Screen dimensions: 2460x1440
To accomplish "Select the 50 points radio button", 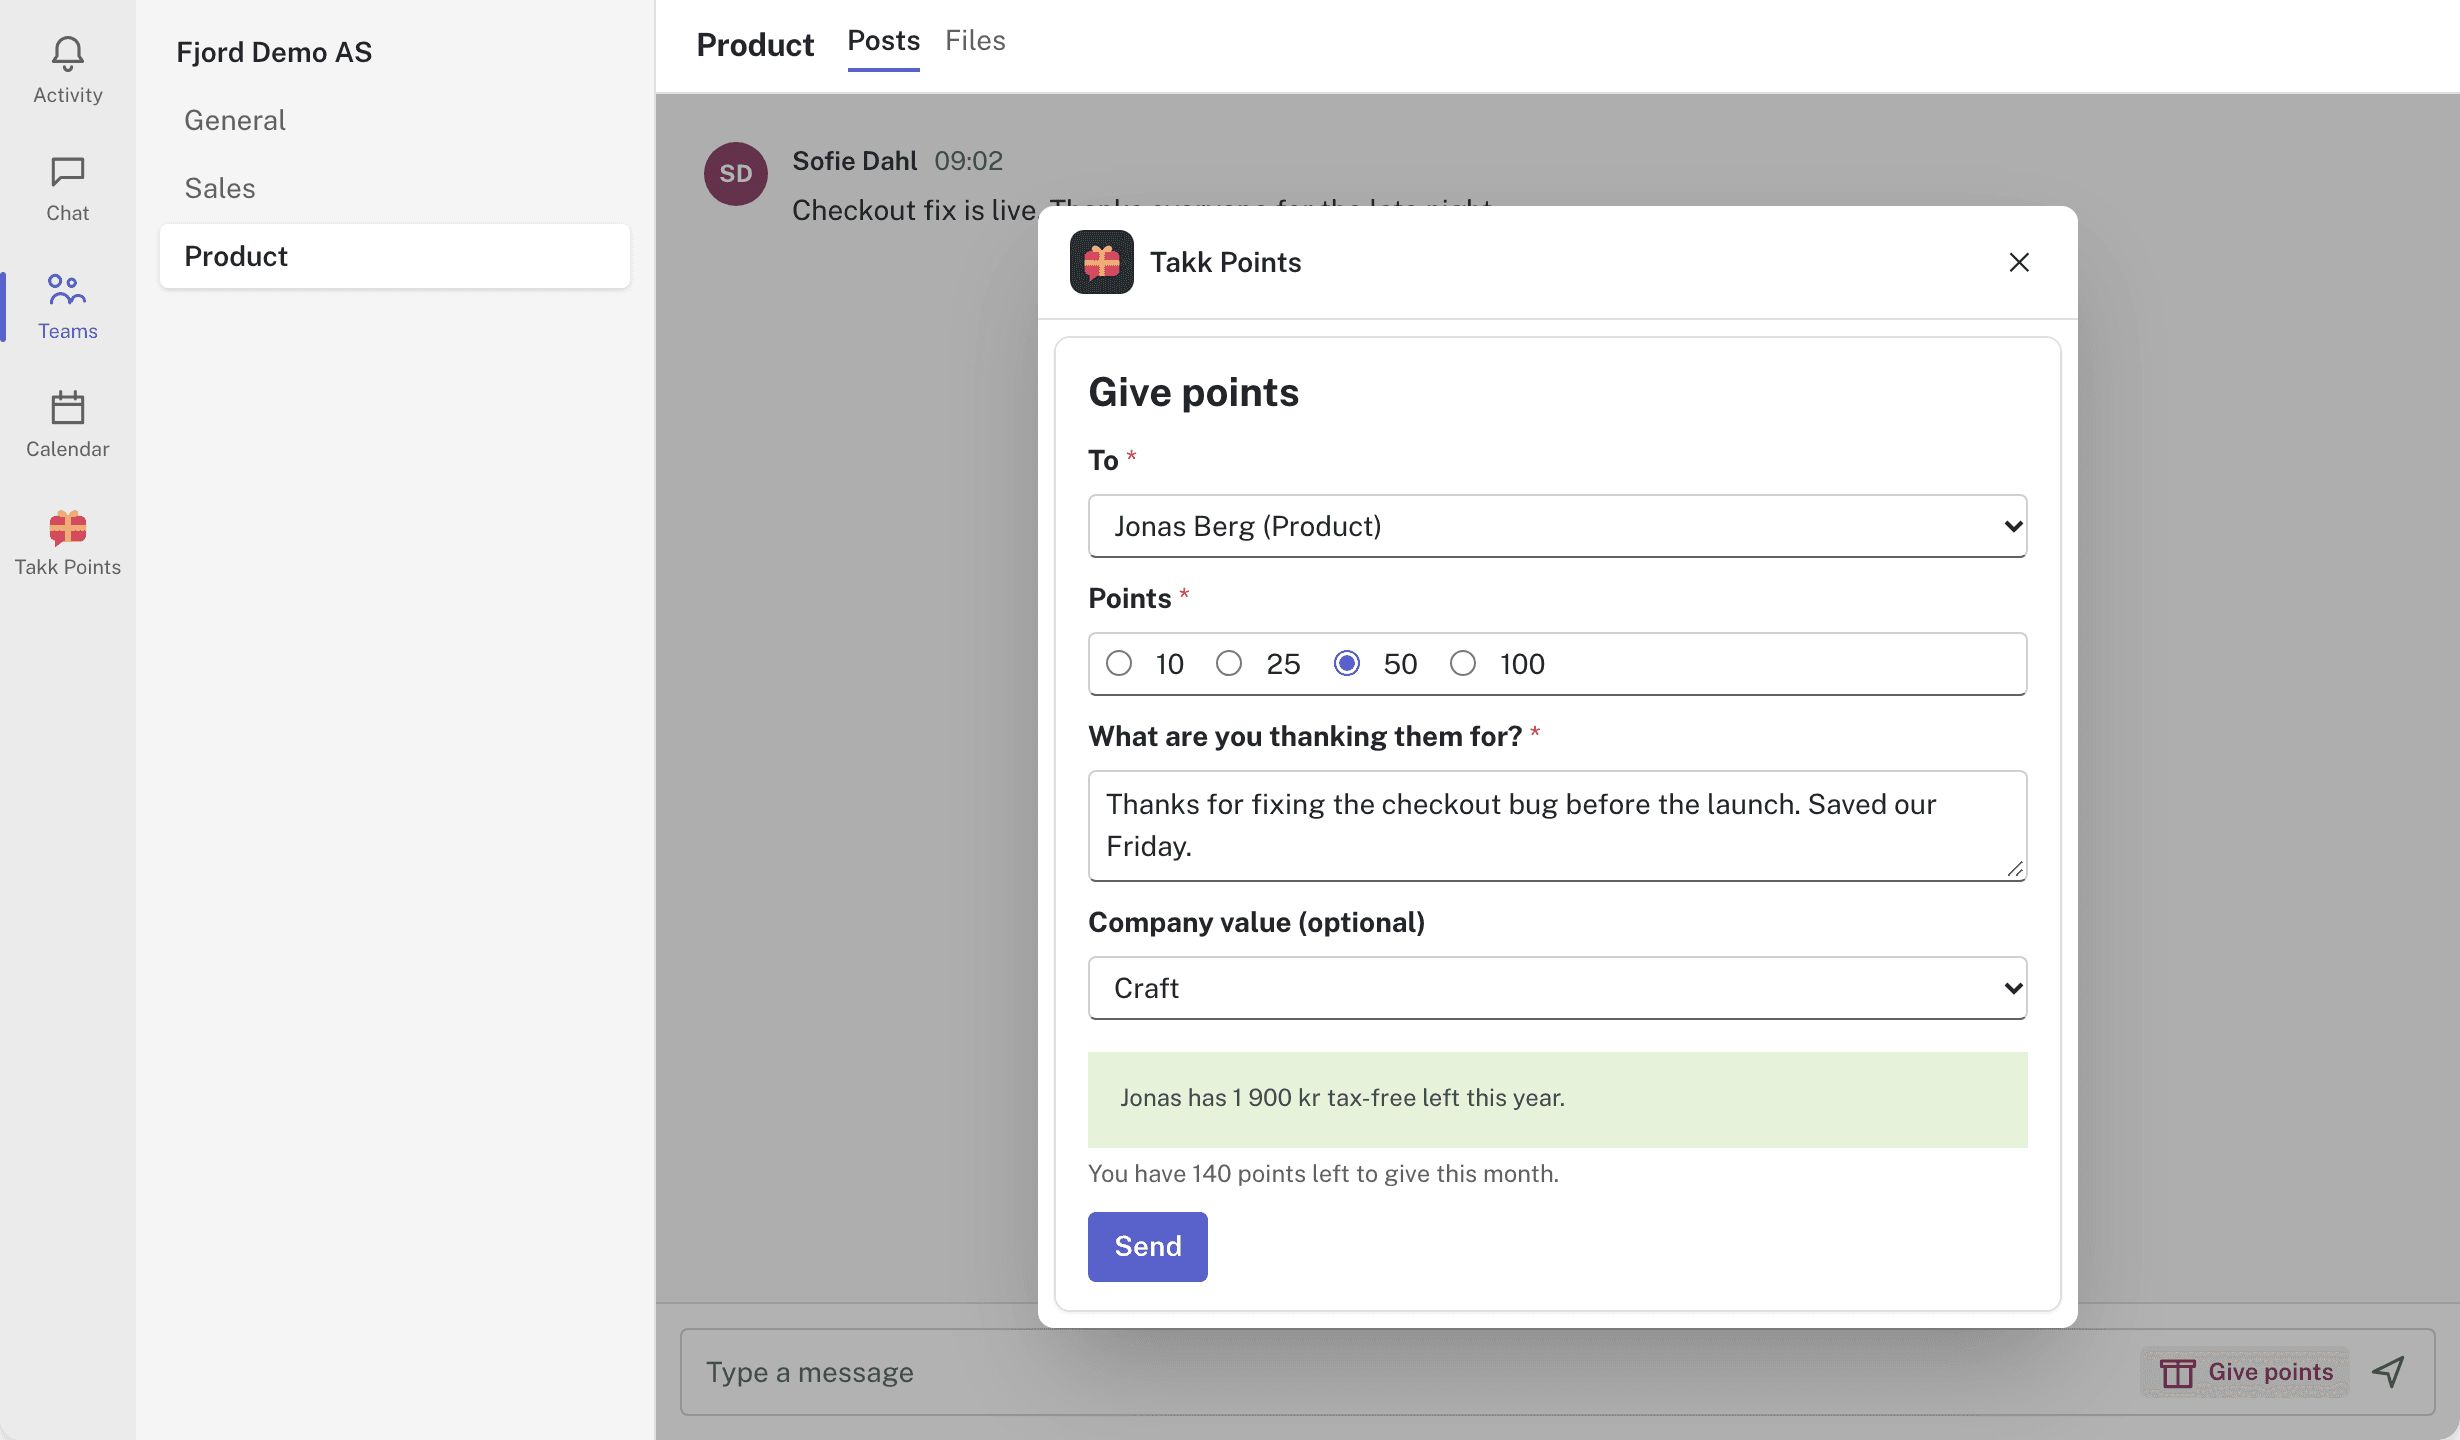I will [1347, 663].
